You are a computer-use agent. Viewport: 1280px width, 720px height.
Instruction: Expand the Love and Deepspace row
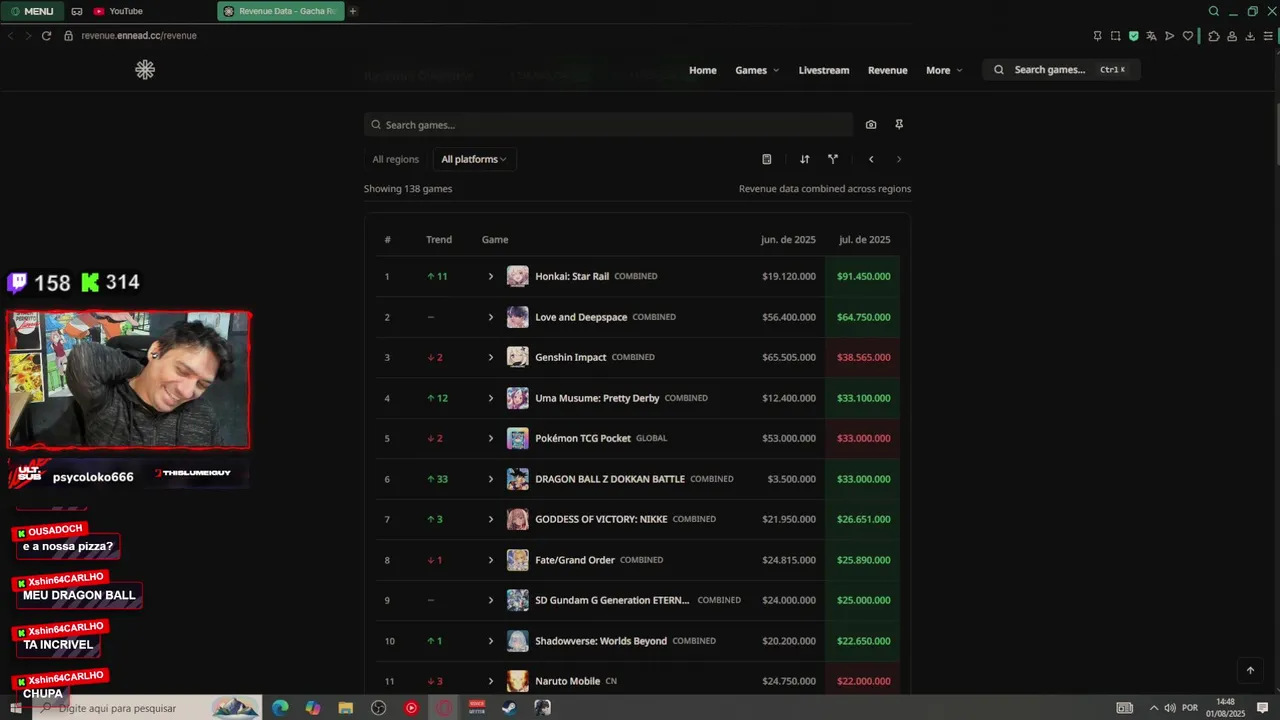point(490,317)
